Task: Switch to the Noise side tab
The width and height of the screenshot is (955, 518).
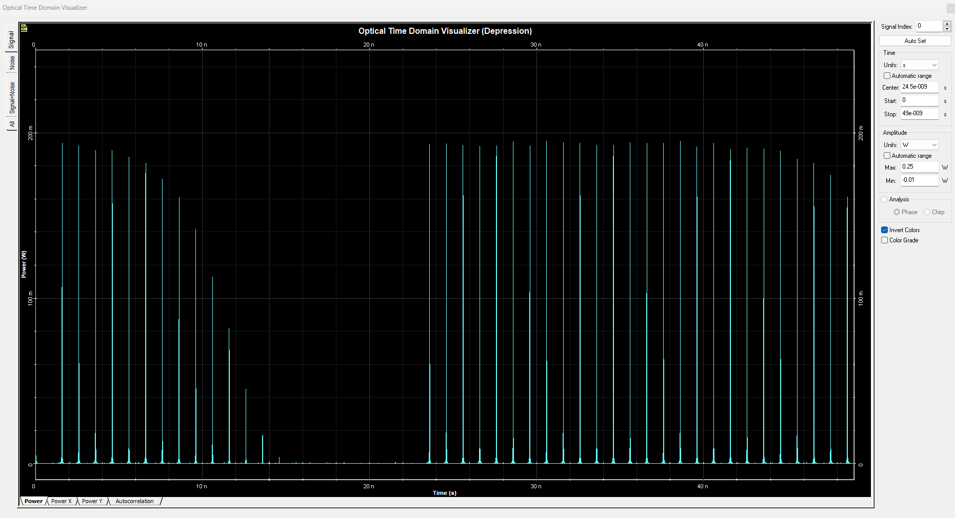Action: tap(12, 63)
